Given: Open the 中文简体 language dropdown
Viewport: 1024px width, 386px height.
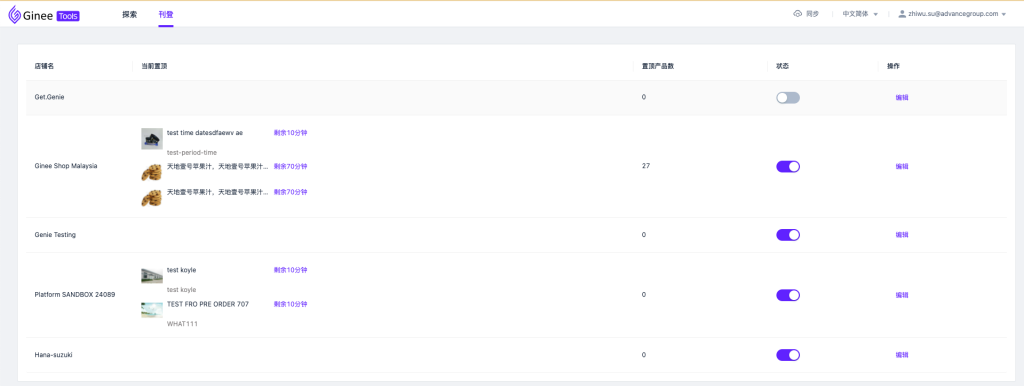Looking at the screenshot, I should pos(860,14).
